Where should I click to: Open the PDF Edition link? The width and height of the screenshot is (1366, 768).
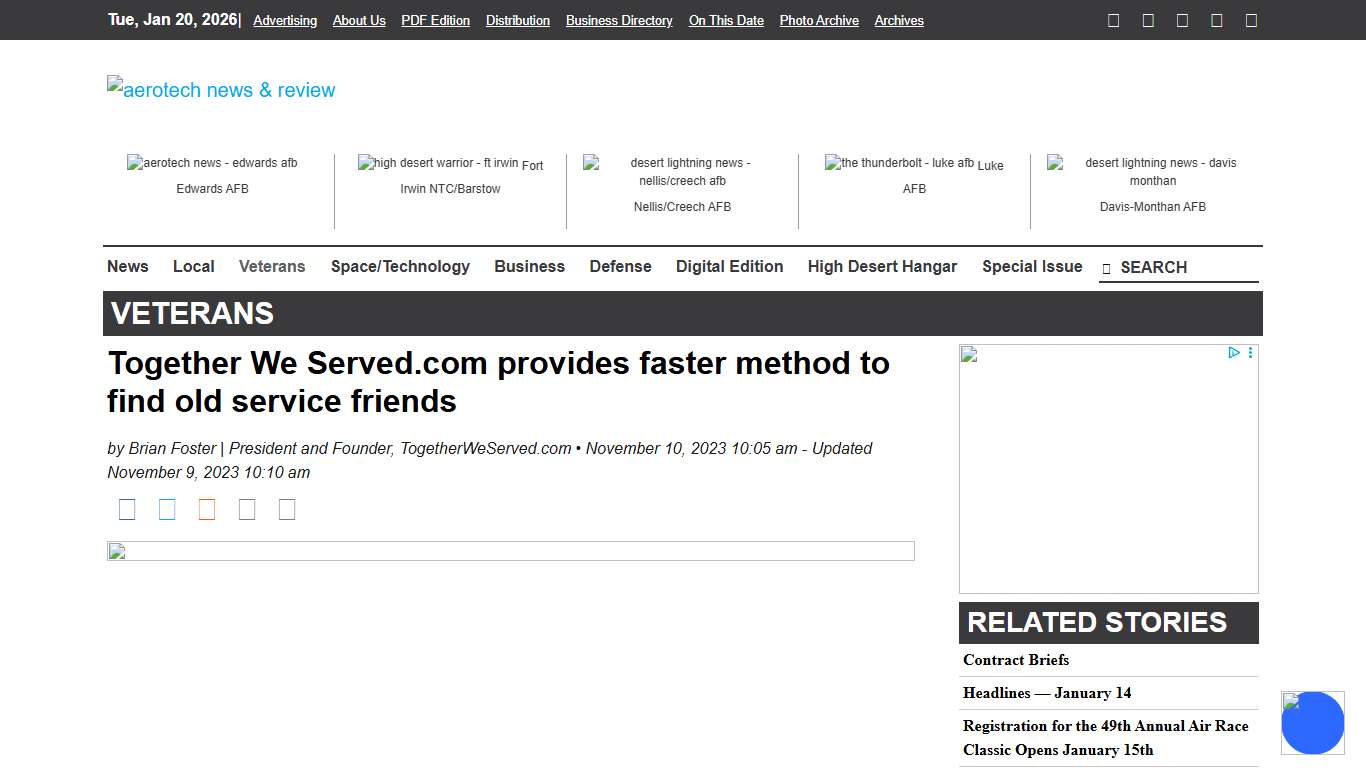coord(435,20)
